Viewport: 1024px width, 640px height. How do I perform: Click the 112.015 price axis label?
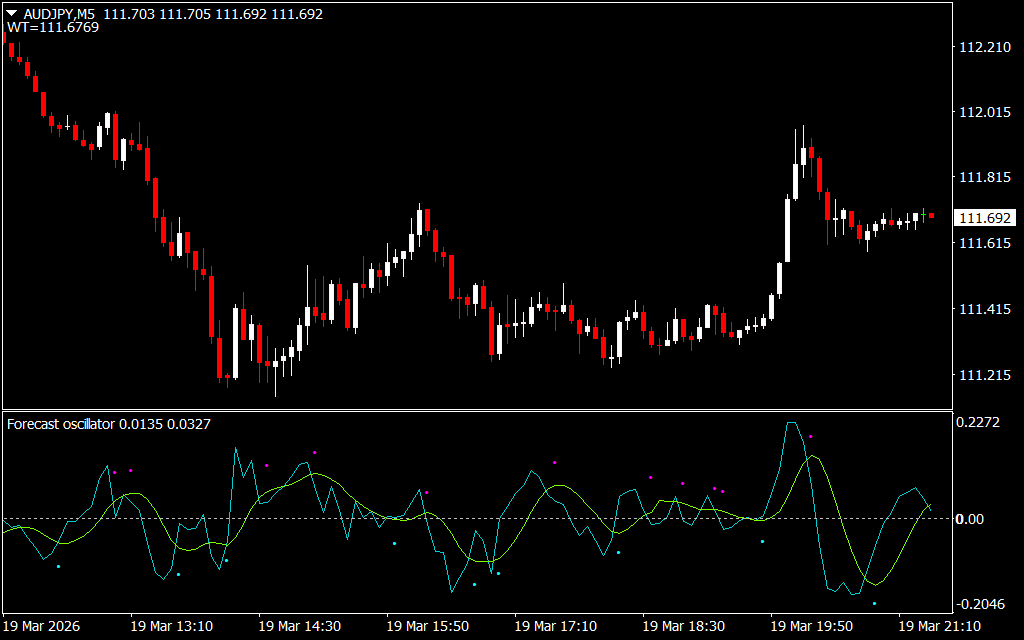pos(984,113)
